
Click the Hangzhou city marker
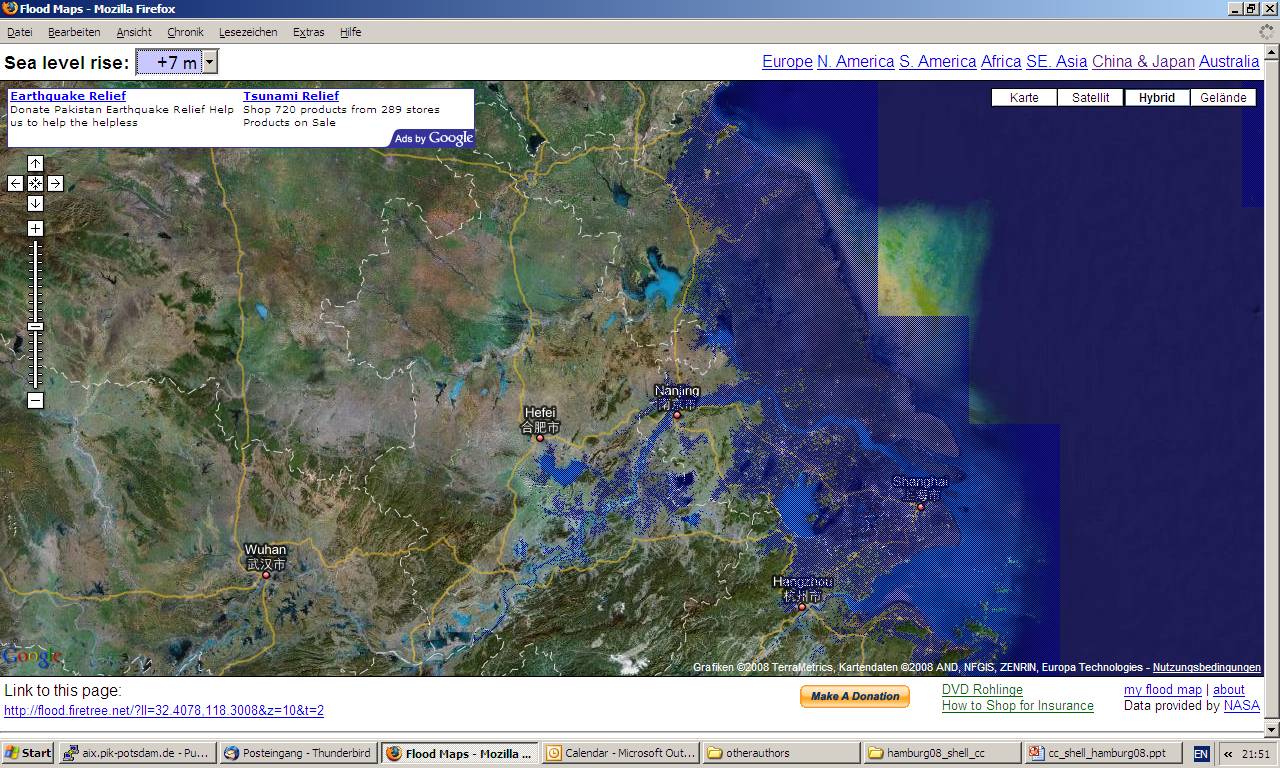click(802, 607)
